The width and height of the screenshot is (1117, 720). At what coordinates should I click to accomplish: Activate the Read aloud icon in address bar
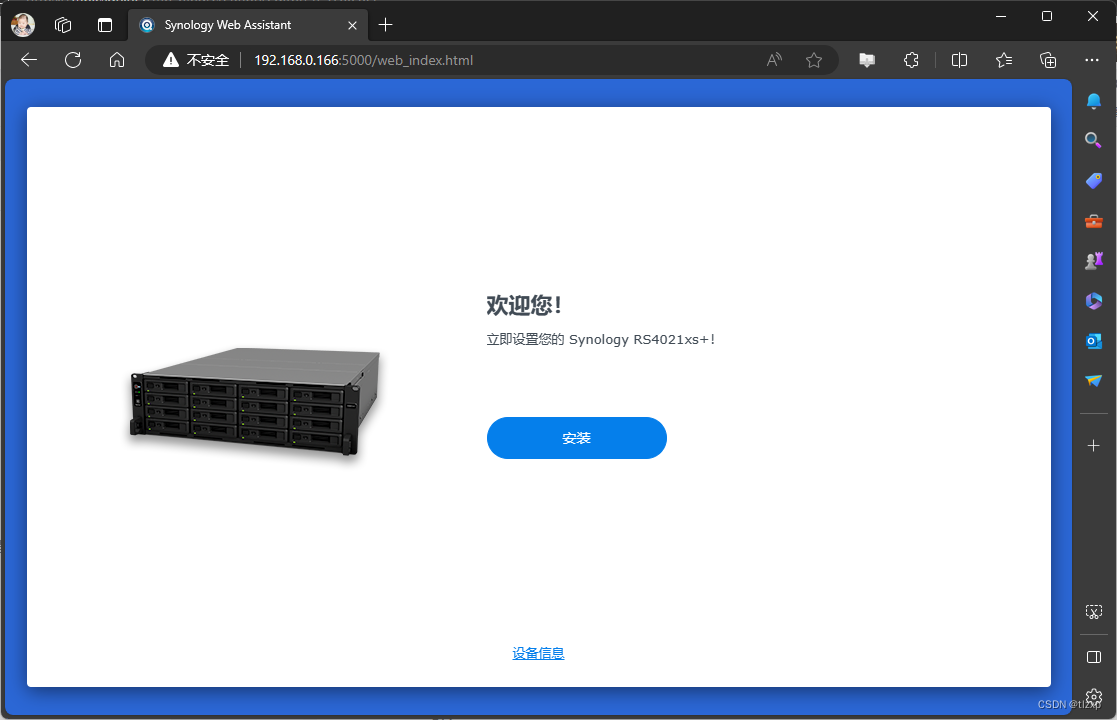click(774, 60)
